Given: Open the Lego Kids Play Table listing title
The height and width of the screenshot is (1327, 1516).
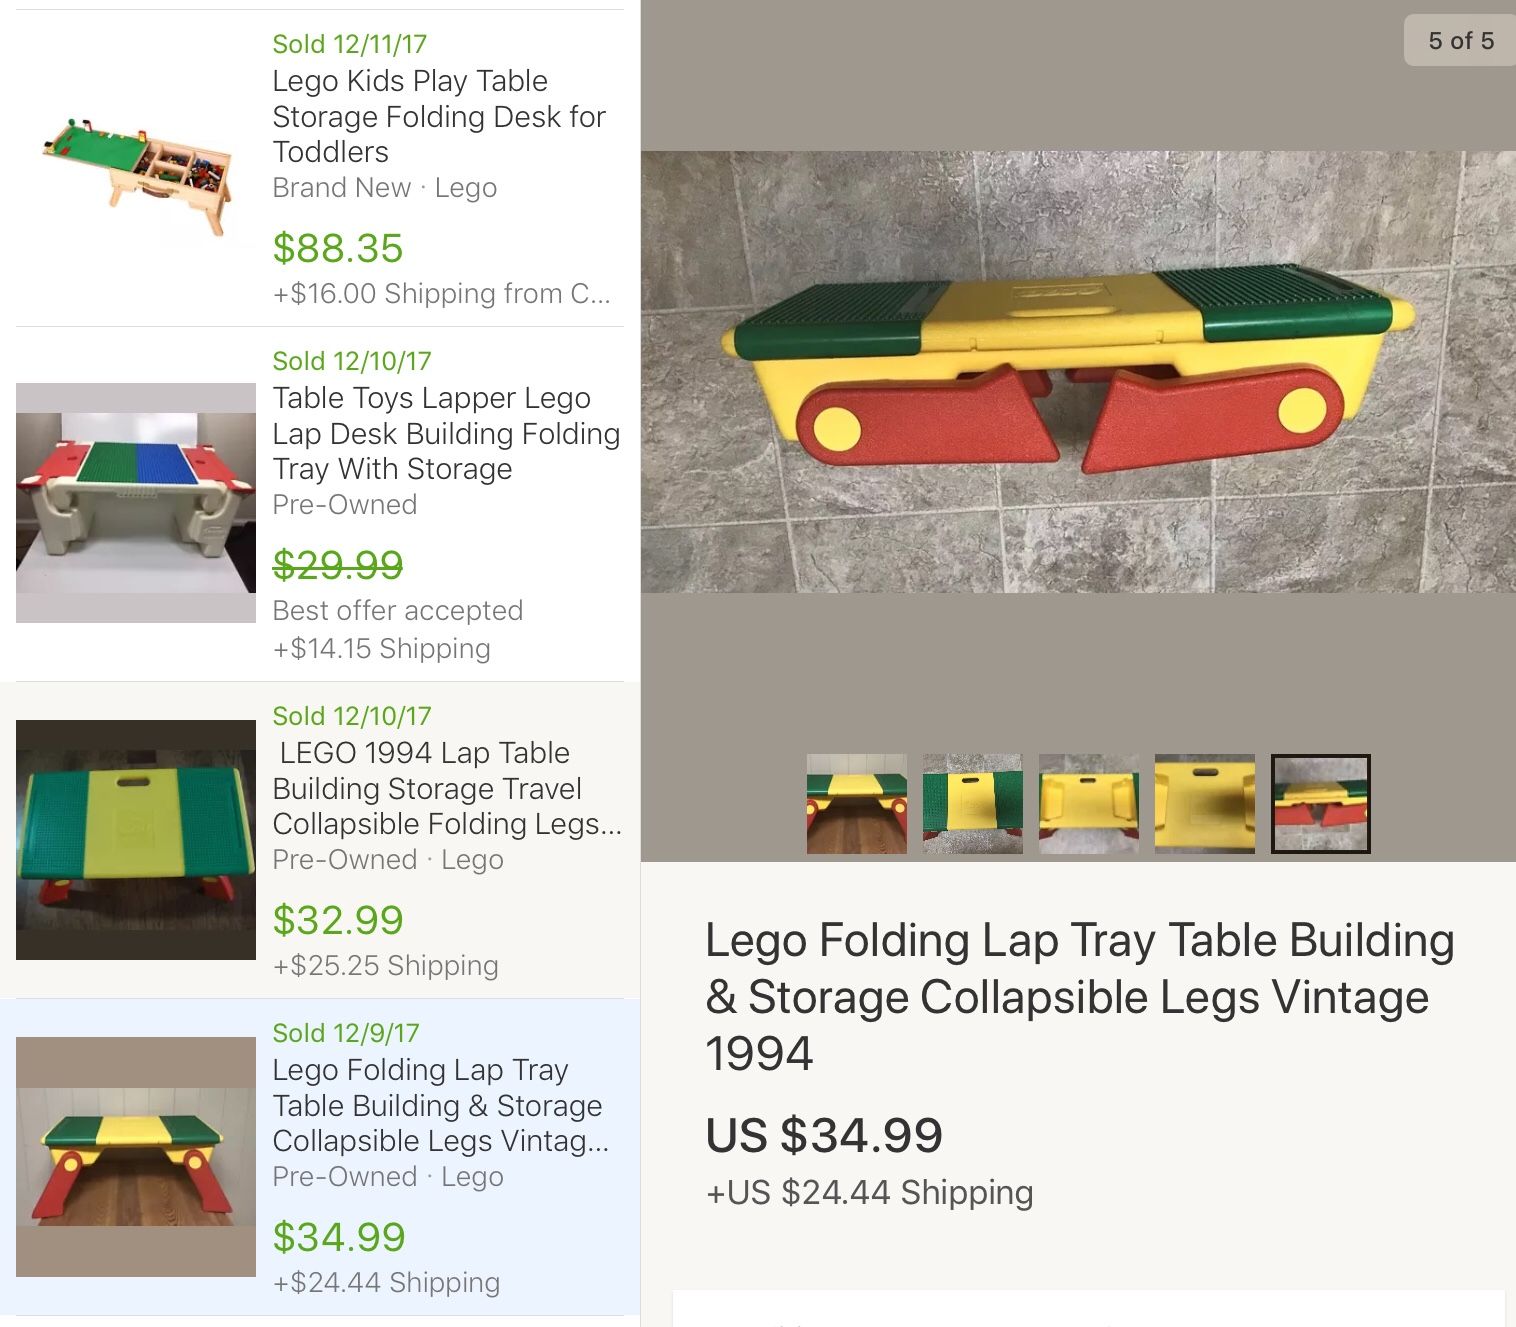Looking at the screenshot, I should point(439,116).
